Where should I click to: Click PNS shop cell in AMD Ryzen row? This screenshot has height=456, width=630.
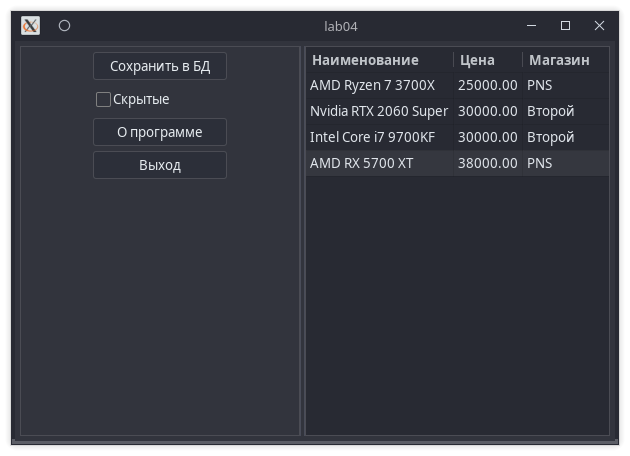[x=566, y=85]
